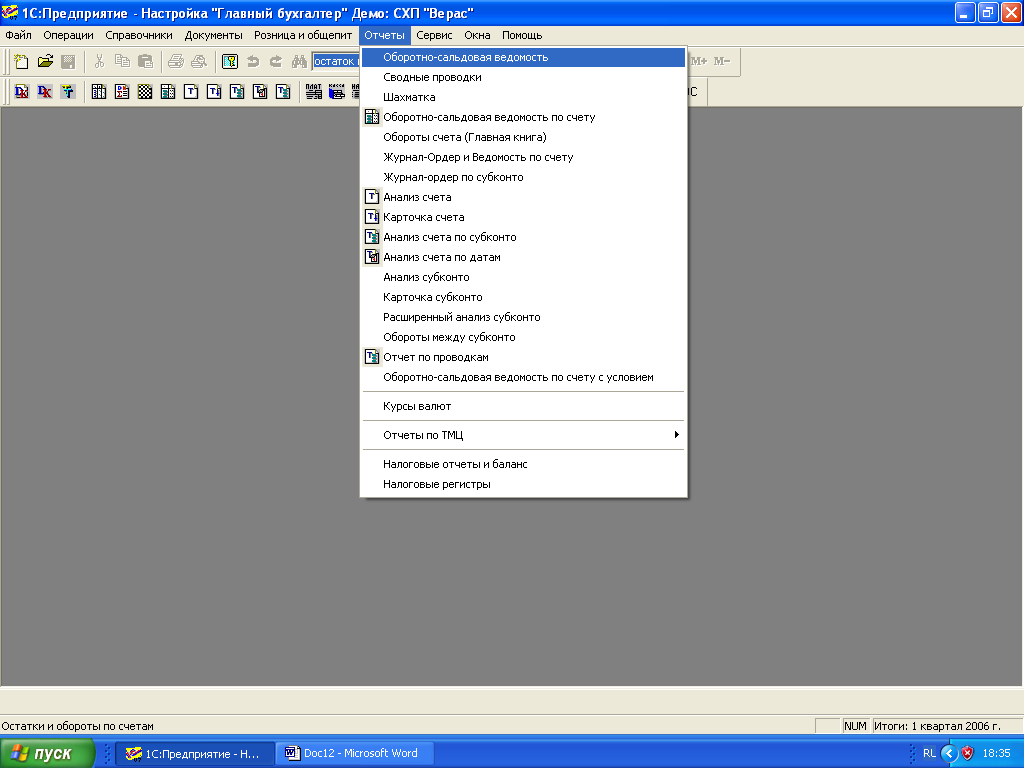This screenshot has height=768, width=1024.
Task: Select Оборотно-сальдовая ведомость по счету с условием
Action: [x=523, y=377]
